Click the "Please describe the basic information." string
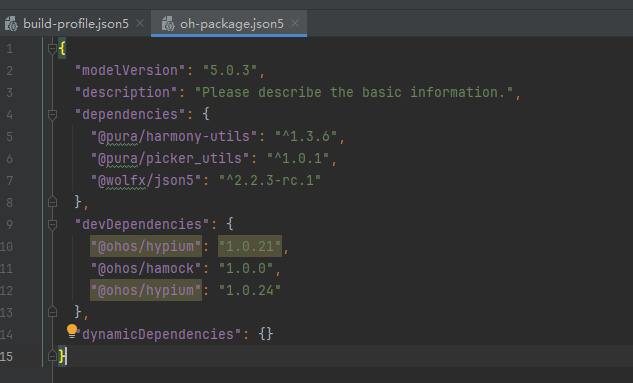633x383 pixels. tap(354, 92)
